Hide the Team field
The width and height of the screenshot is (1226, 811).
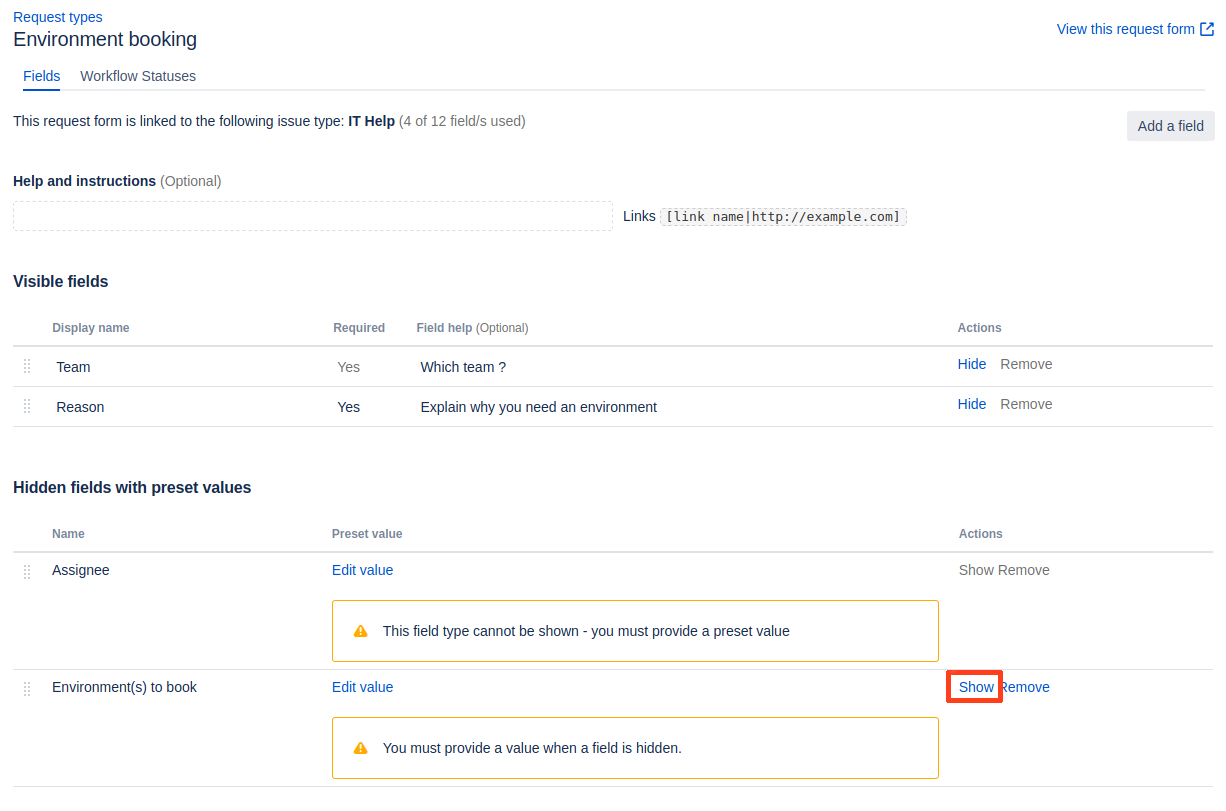point(971,364)
